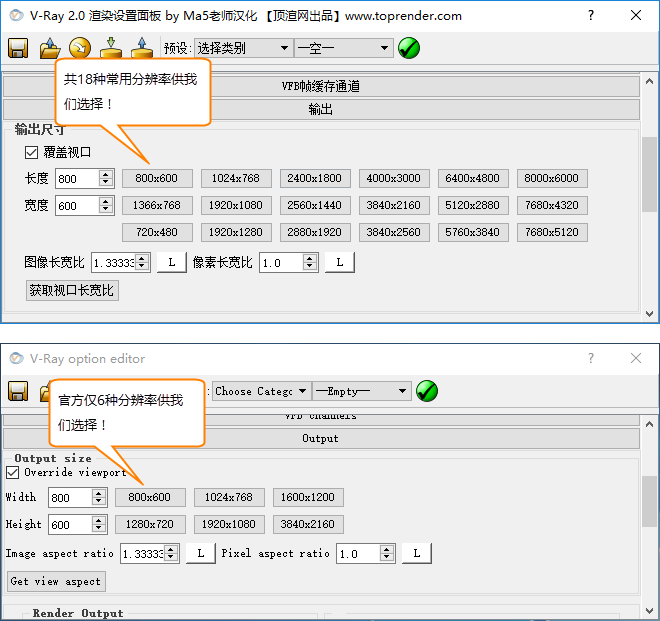The height and width of the screenshot is (621, 660).
Task: Open —Empty— preset dropdown
Action: (x=362, y=391)
